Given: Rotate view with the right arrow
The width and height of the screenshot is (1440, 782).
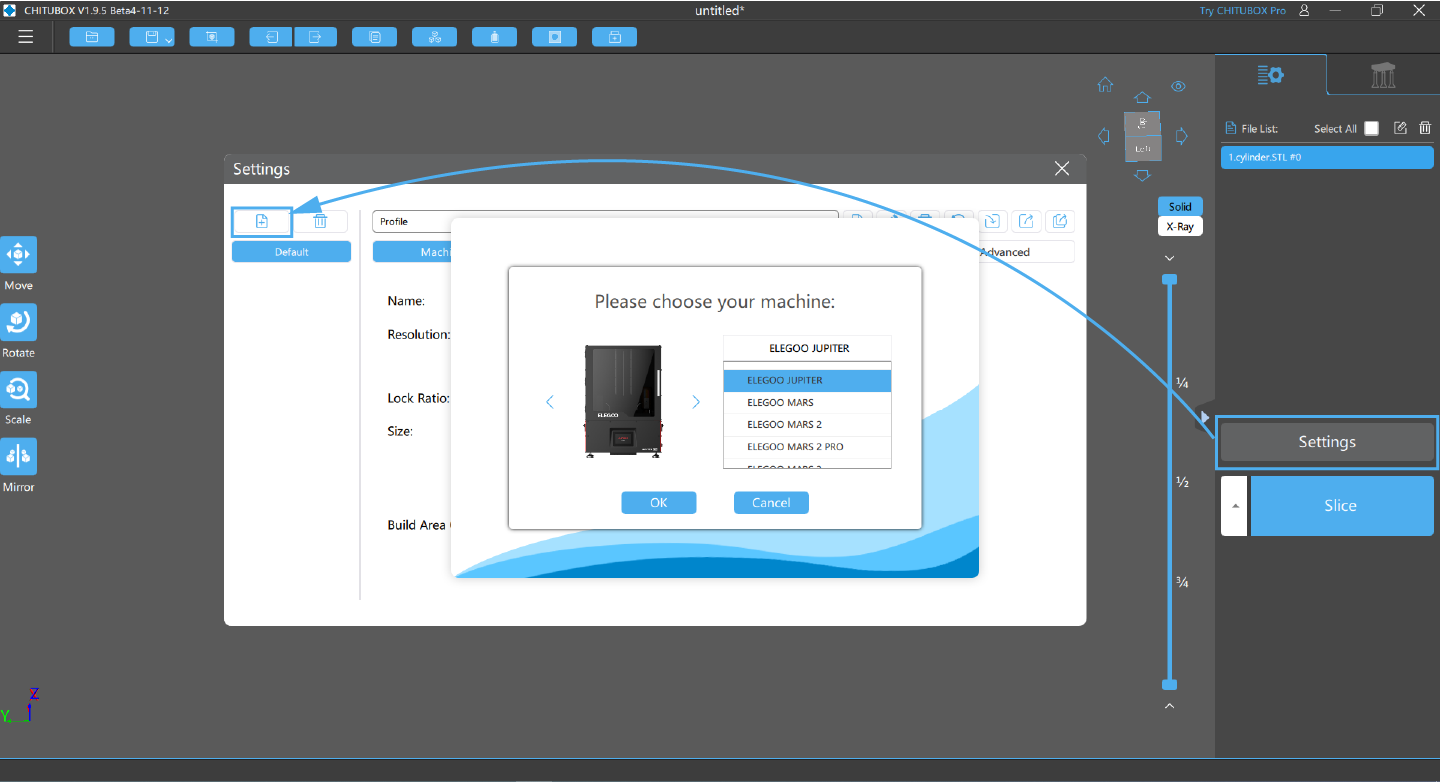Looking at the screenshot, I should click(1181, 135).
